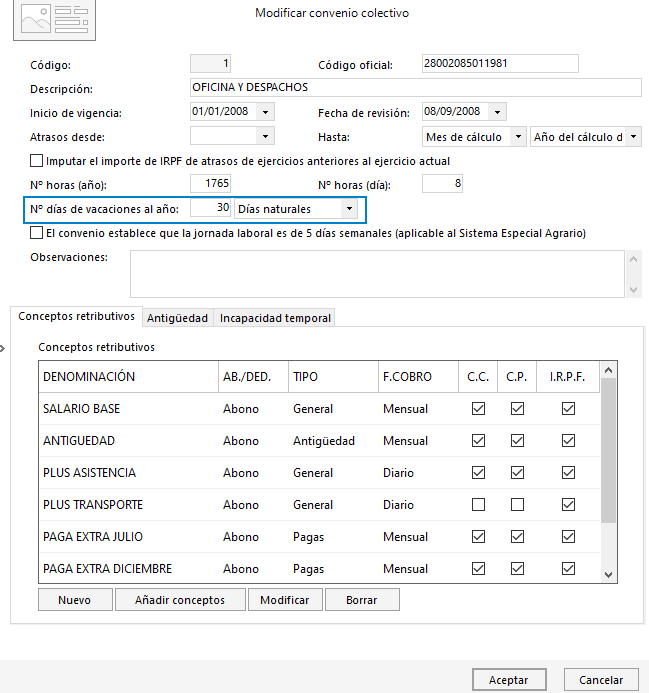
Task: Check the jornada laboral 5 días semanales box
Action: [36, 232]
